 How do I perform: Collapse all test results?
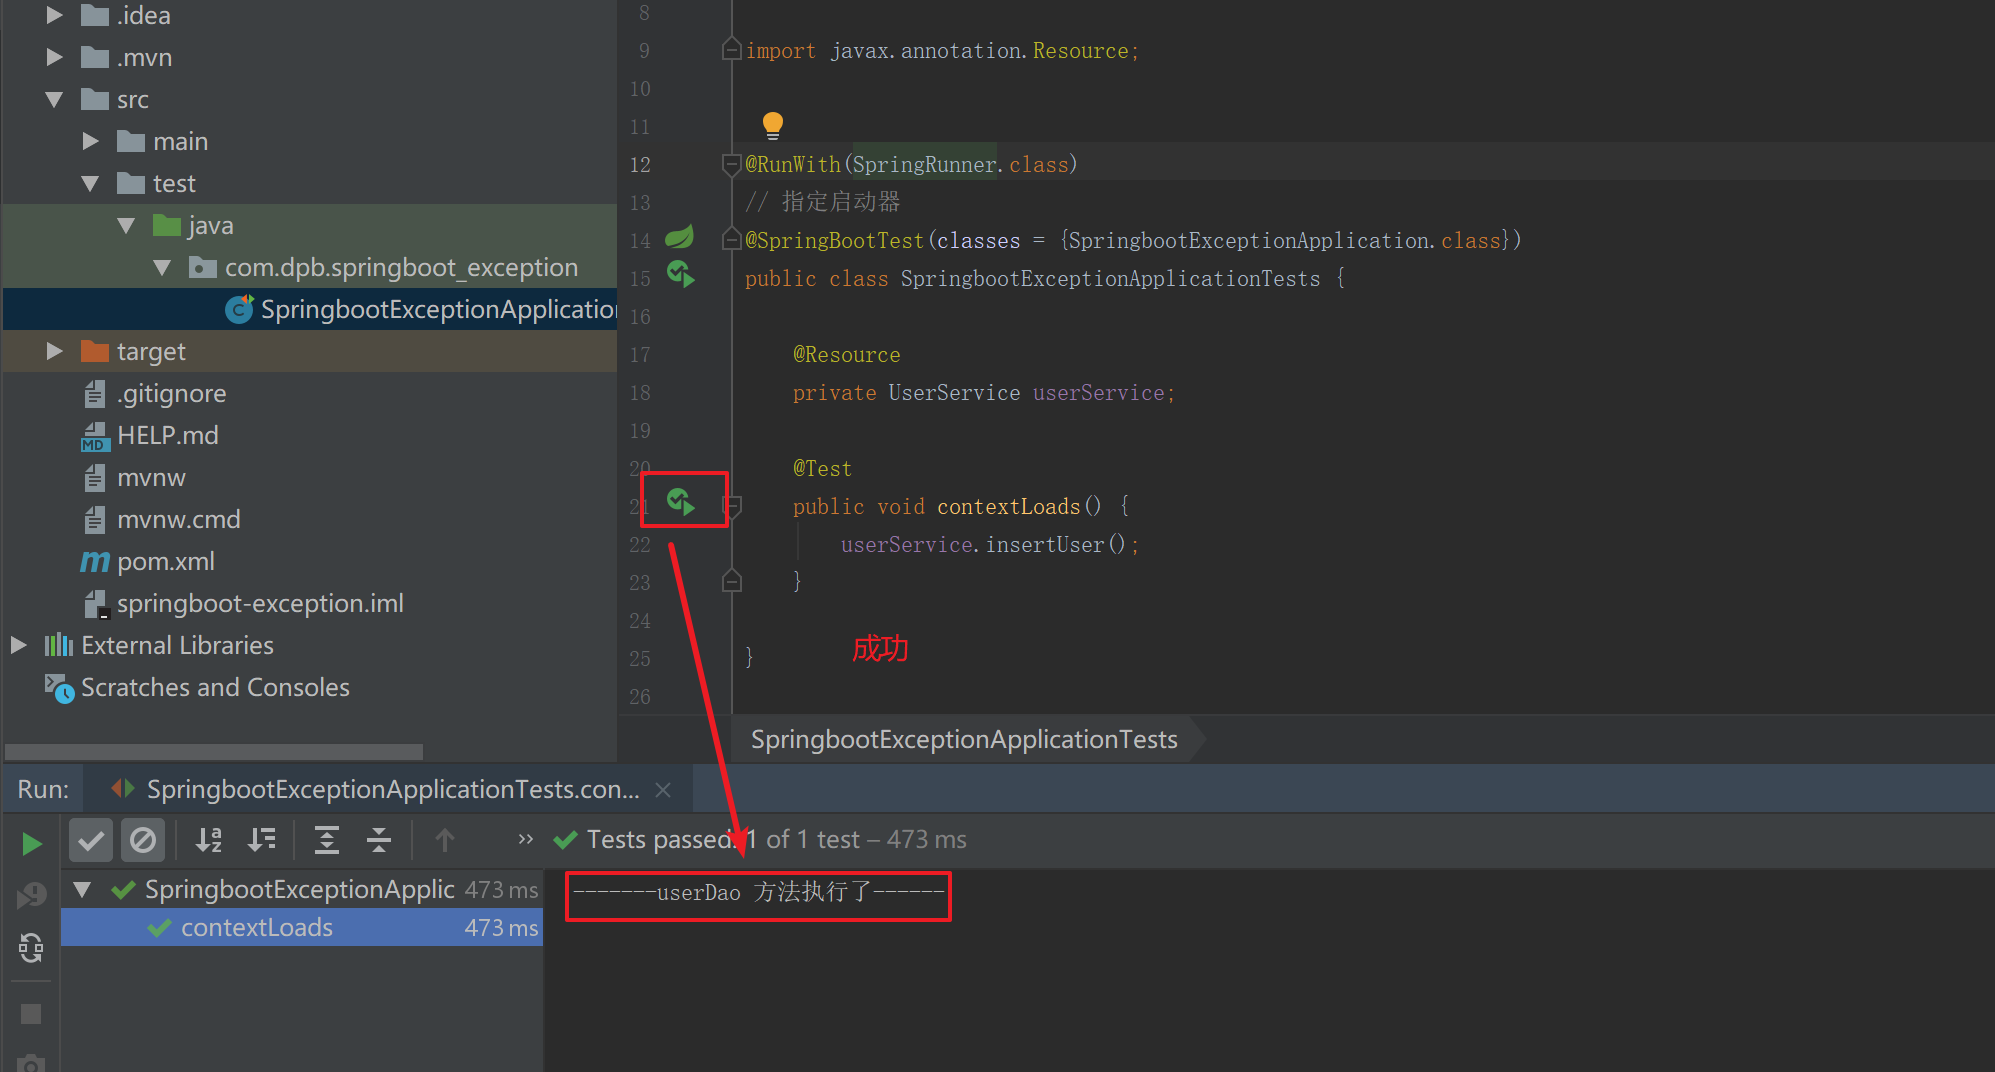point(379,840)
